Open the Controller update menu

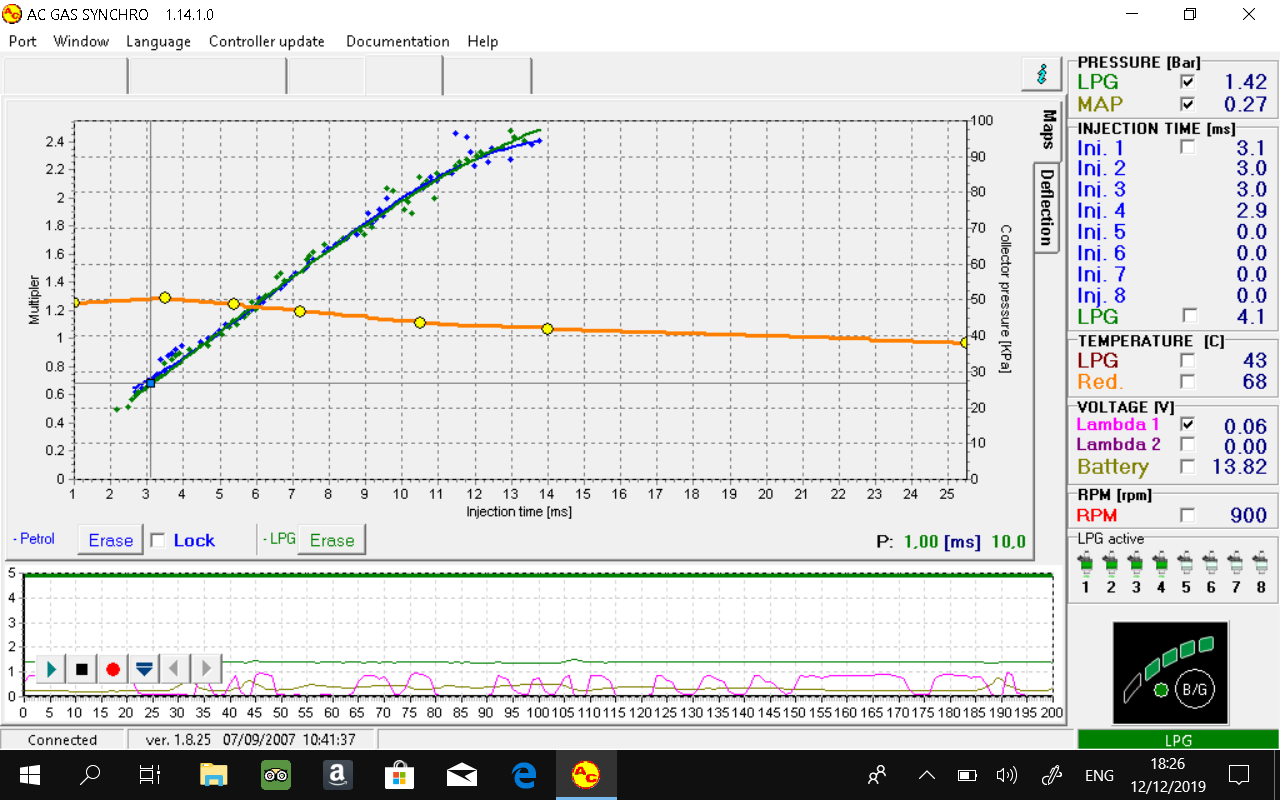[x=266, y=41]
